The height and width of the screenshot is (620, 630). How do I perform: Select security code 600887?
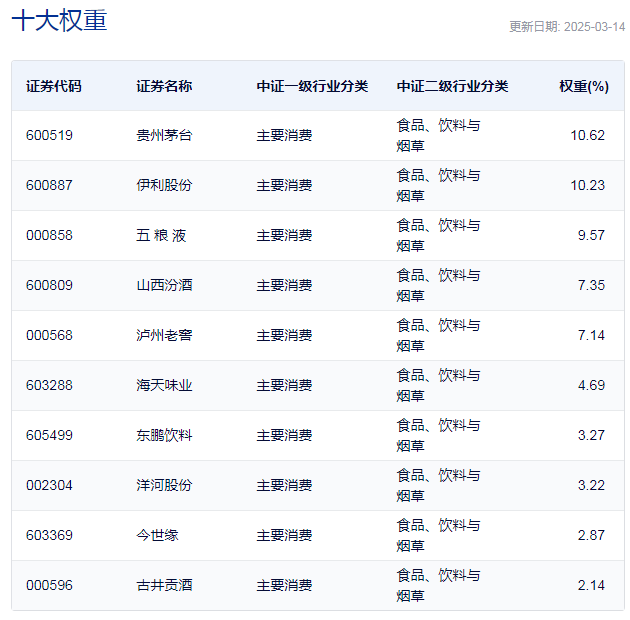pyautogui.click(x=49, y=185)
